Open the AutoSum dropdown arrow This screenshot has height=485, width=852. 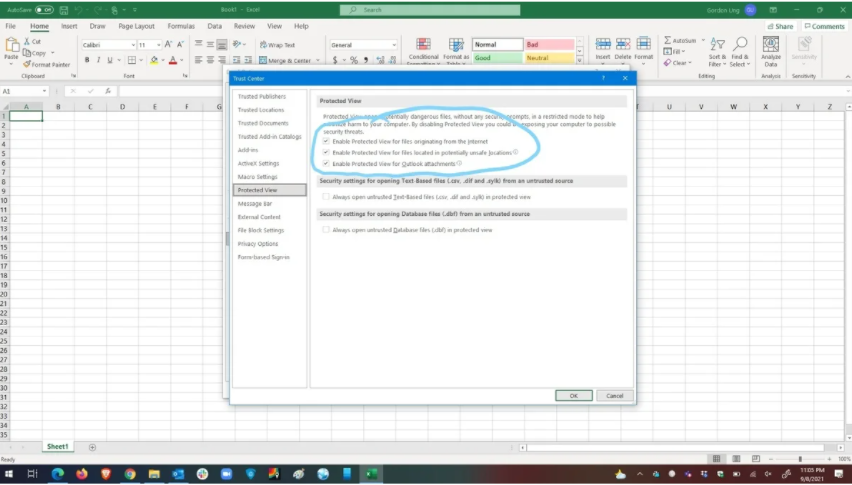(701, 41)
